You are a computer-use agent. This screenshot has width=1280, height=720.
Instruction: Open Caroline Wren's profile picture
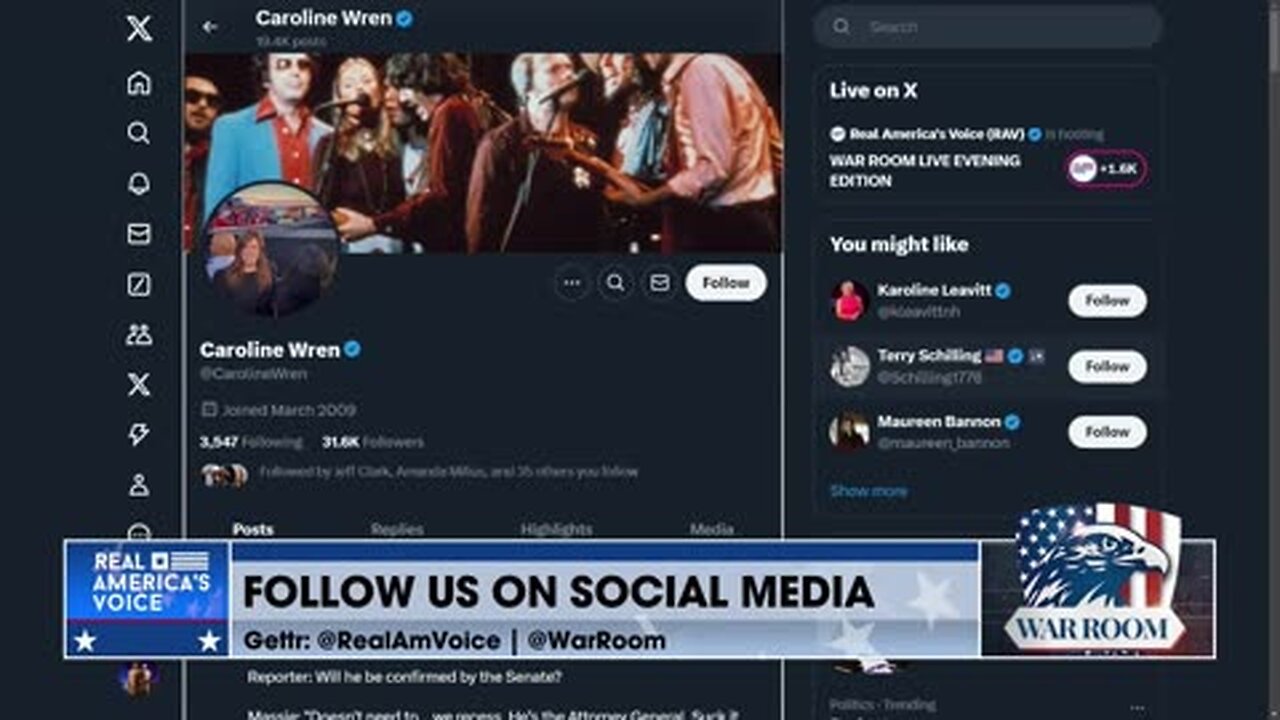coord(271,249)
